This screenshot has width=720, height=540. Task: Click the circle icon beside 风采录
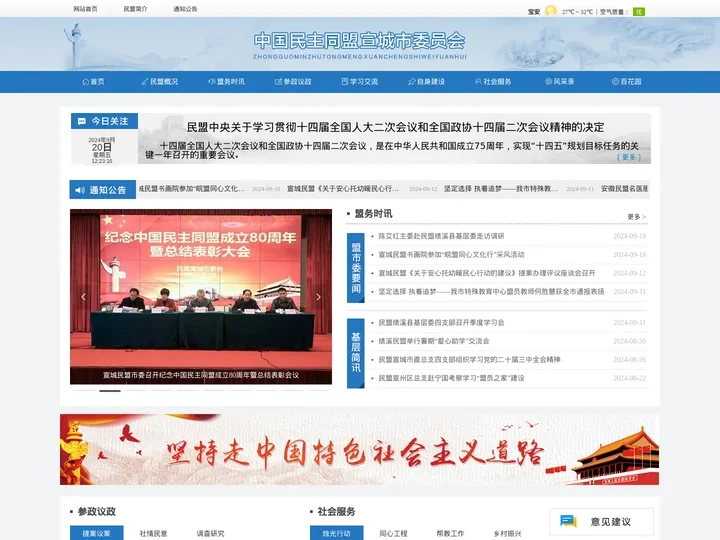click(x=548, y=82)
